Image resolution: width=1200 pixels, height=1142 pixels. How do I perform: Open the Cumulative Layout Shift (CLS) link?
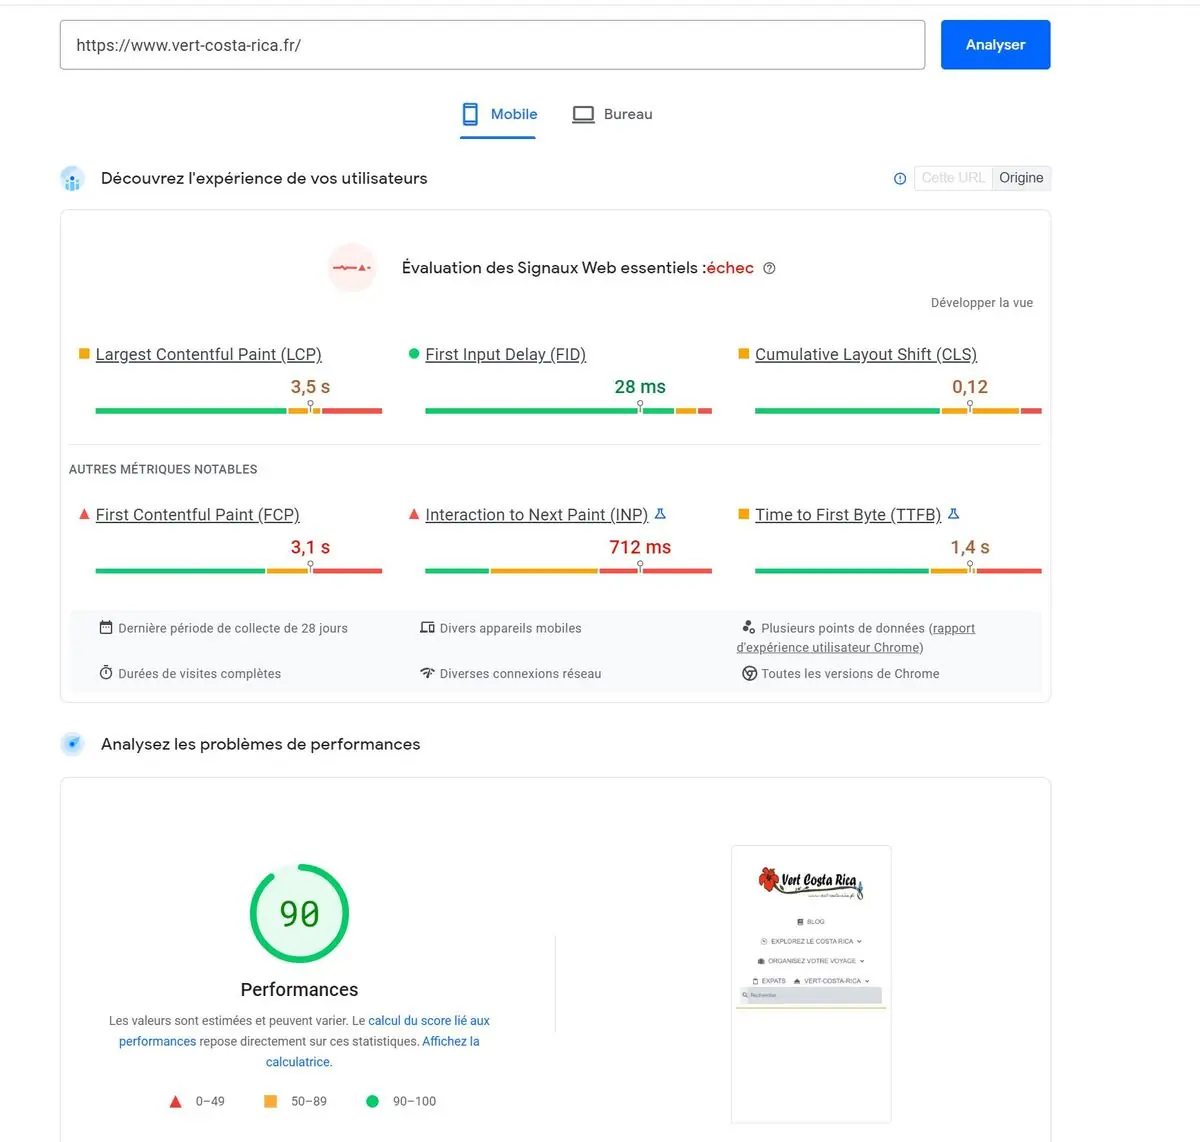pos(866,354)
